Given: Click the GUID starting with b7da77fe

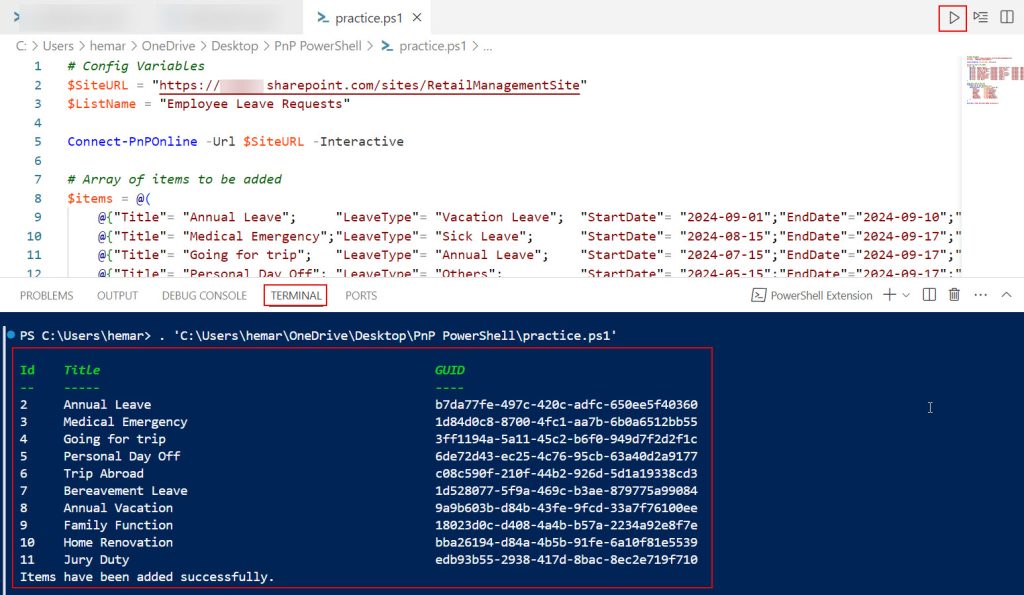Looking at the screenshot, I should pos(566,405).
